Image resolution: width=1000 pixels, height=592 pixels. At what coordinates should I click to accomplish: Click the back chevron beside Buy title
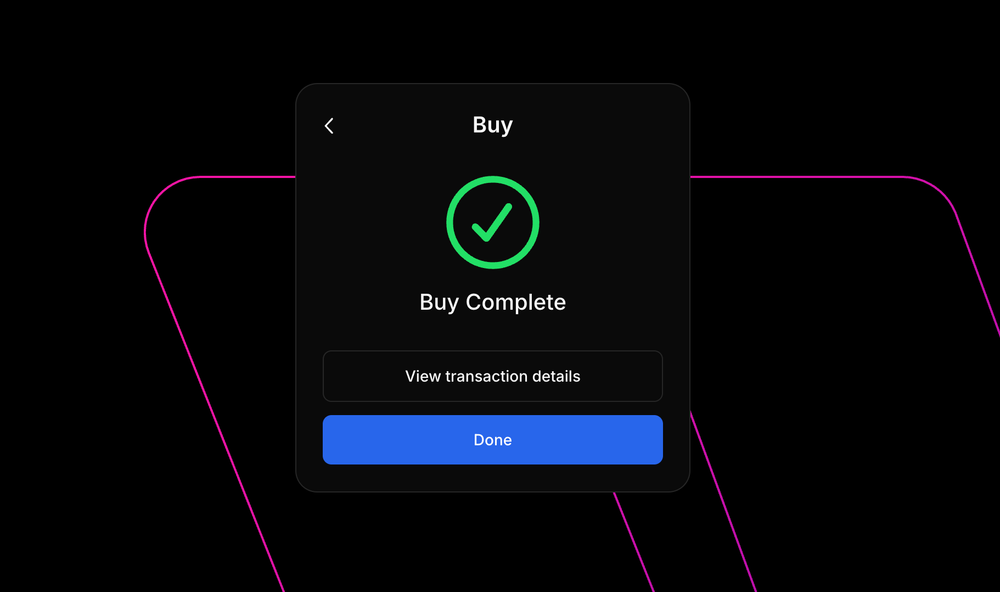point(329,126)
